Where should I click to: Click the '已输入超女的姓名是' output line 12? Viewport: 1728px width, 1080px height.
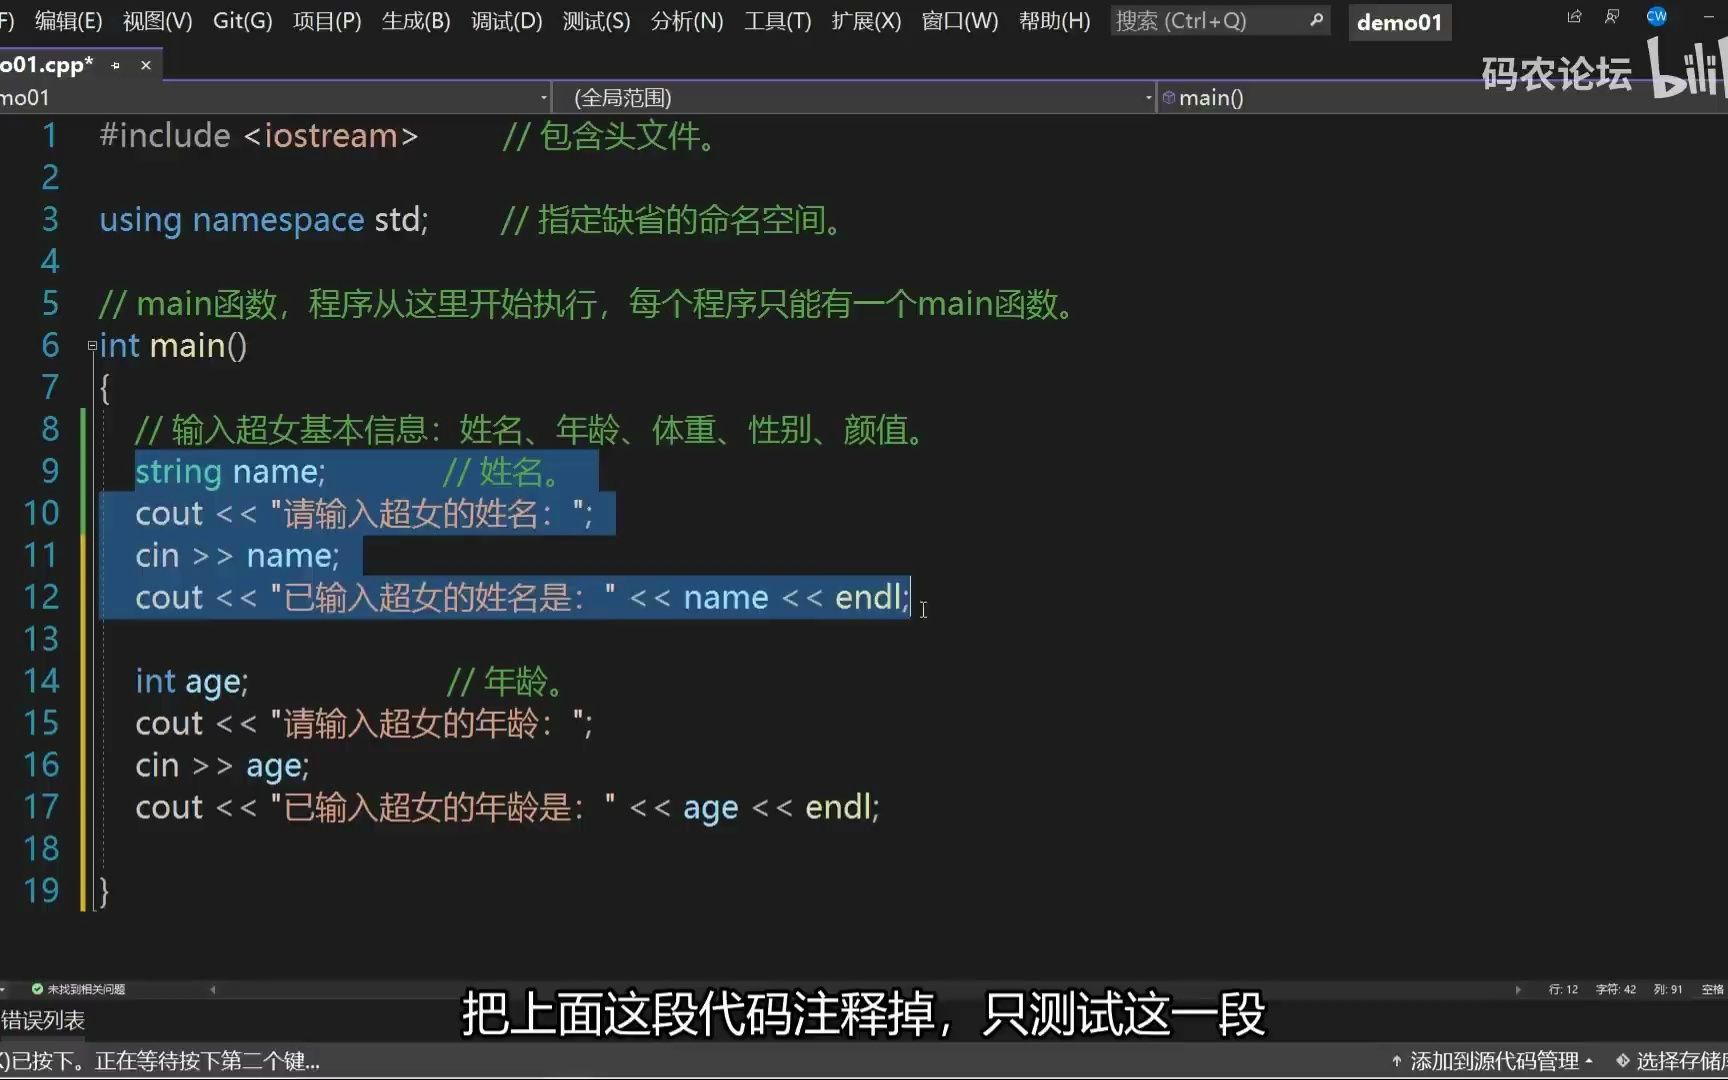click(x=523, y=598)
